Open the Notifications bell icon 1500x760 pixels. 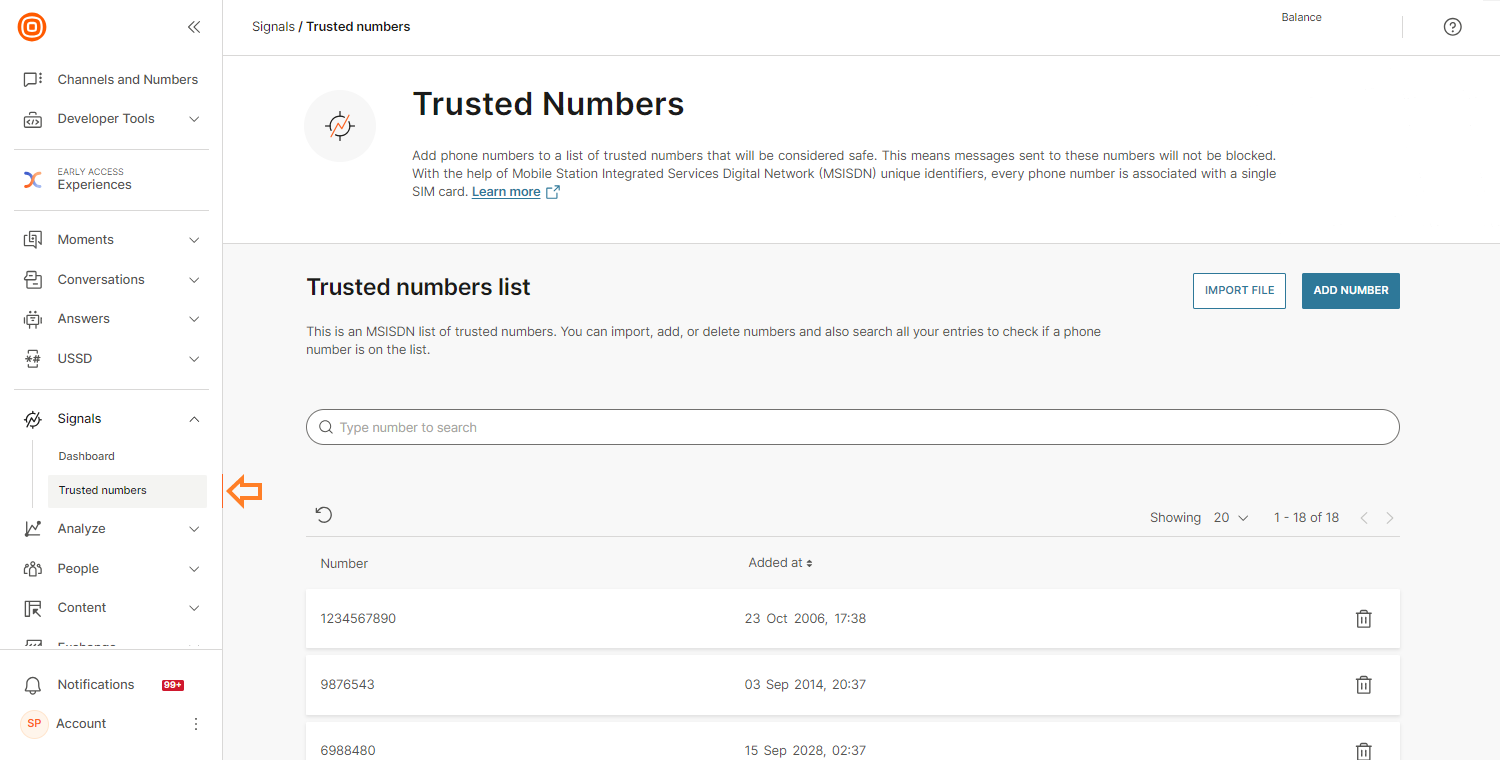pyautogui.click(x=33, y=685)
